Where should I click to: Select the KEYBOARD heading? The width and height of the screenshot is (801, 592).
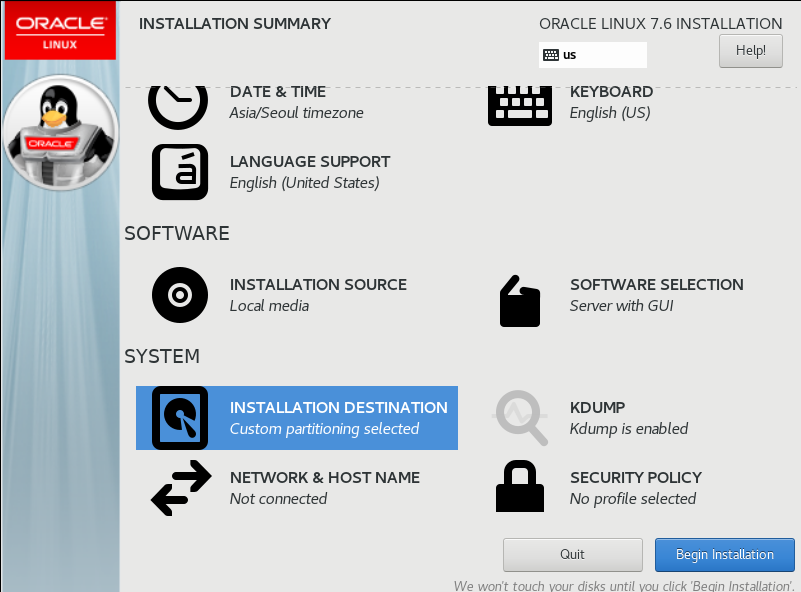click(611, 92)
